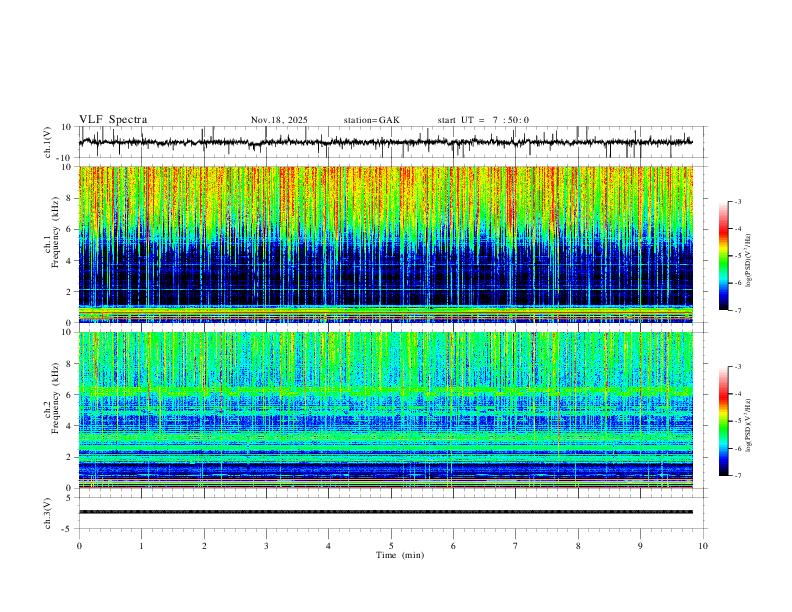Click the upper PSD color scale bar
Image resolution: width=792 pixels, height=612 pixels.
(x=723, y=256)
